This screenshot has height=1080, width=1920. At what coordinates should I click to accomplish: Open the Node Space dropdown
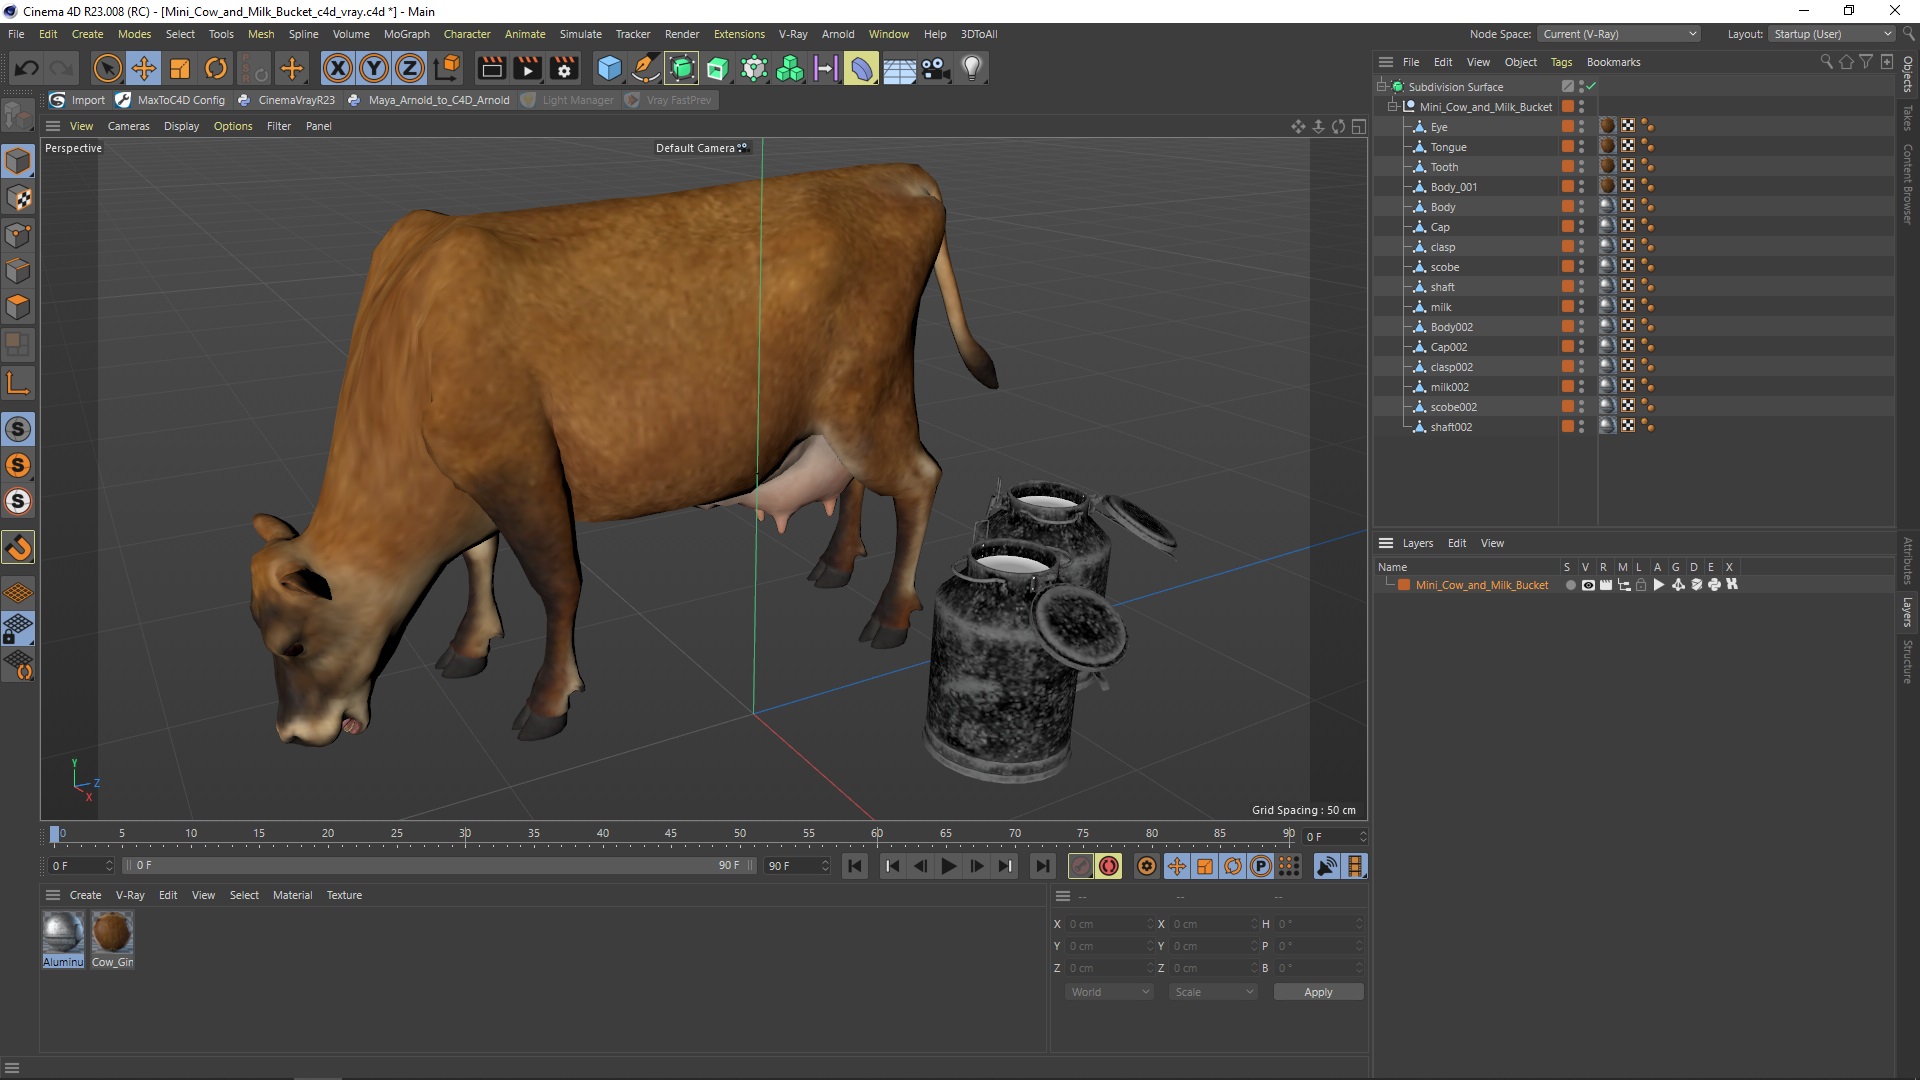click(1618, 34)
